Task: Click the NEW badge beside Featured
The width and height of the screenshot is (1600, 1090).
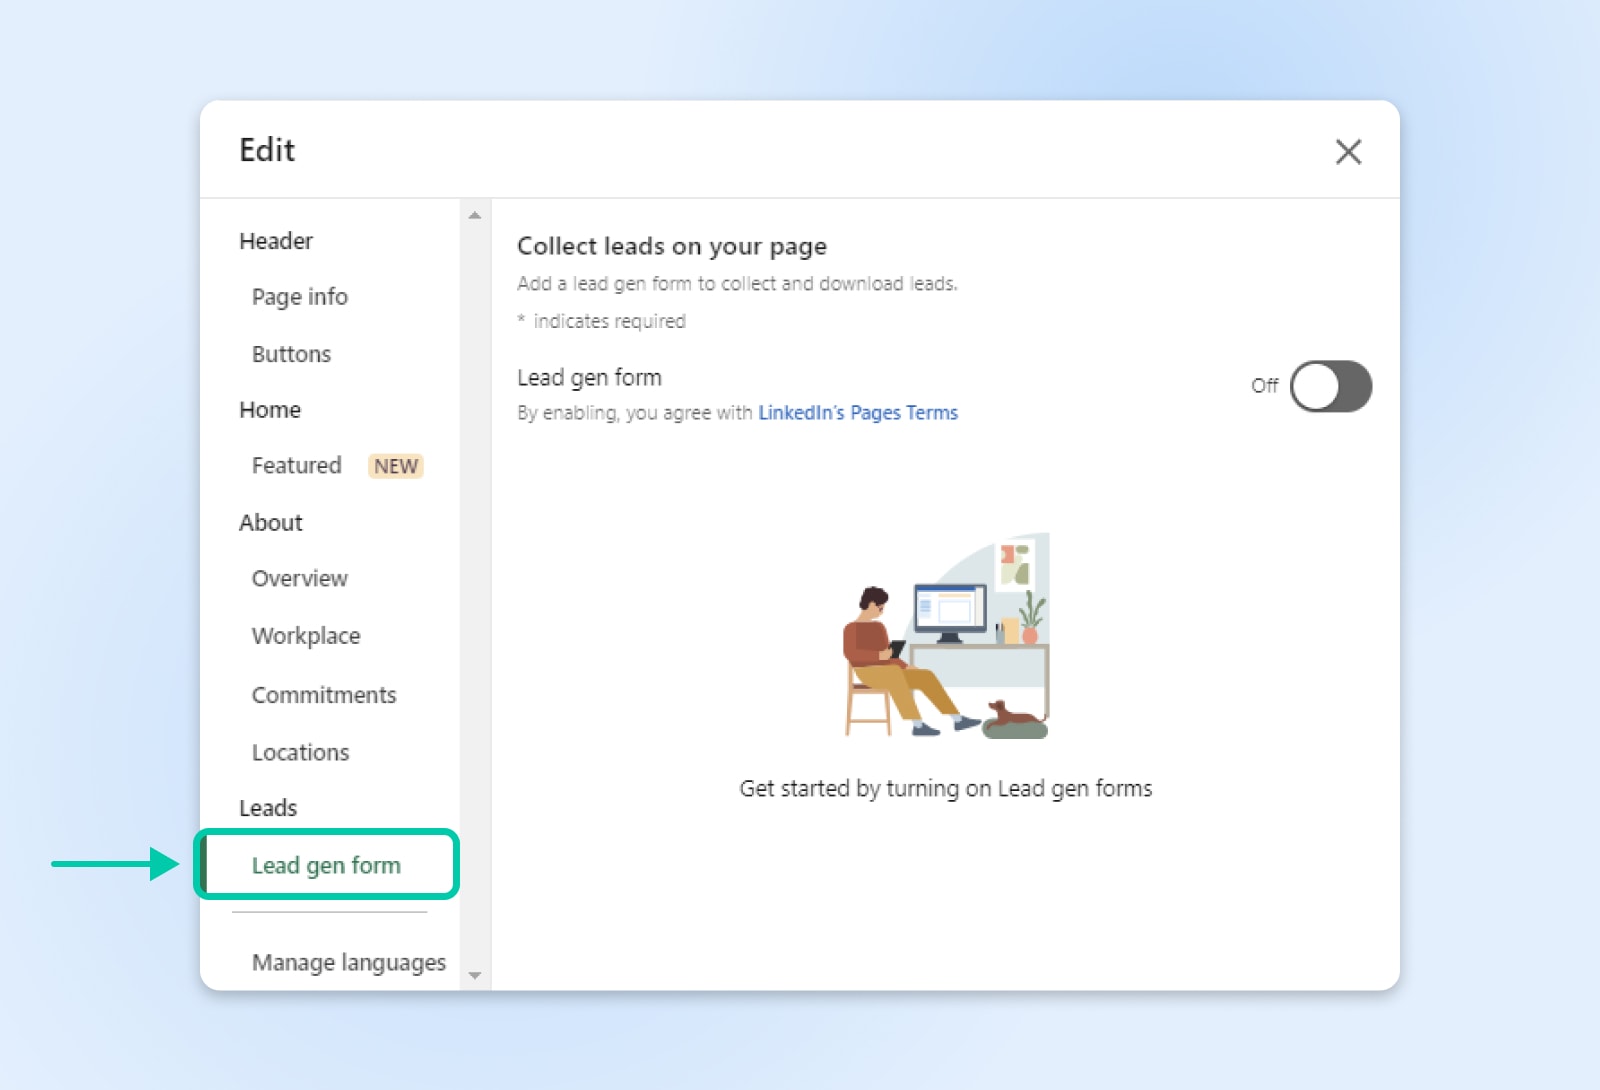Action: [396, 466]
